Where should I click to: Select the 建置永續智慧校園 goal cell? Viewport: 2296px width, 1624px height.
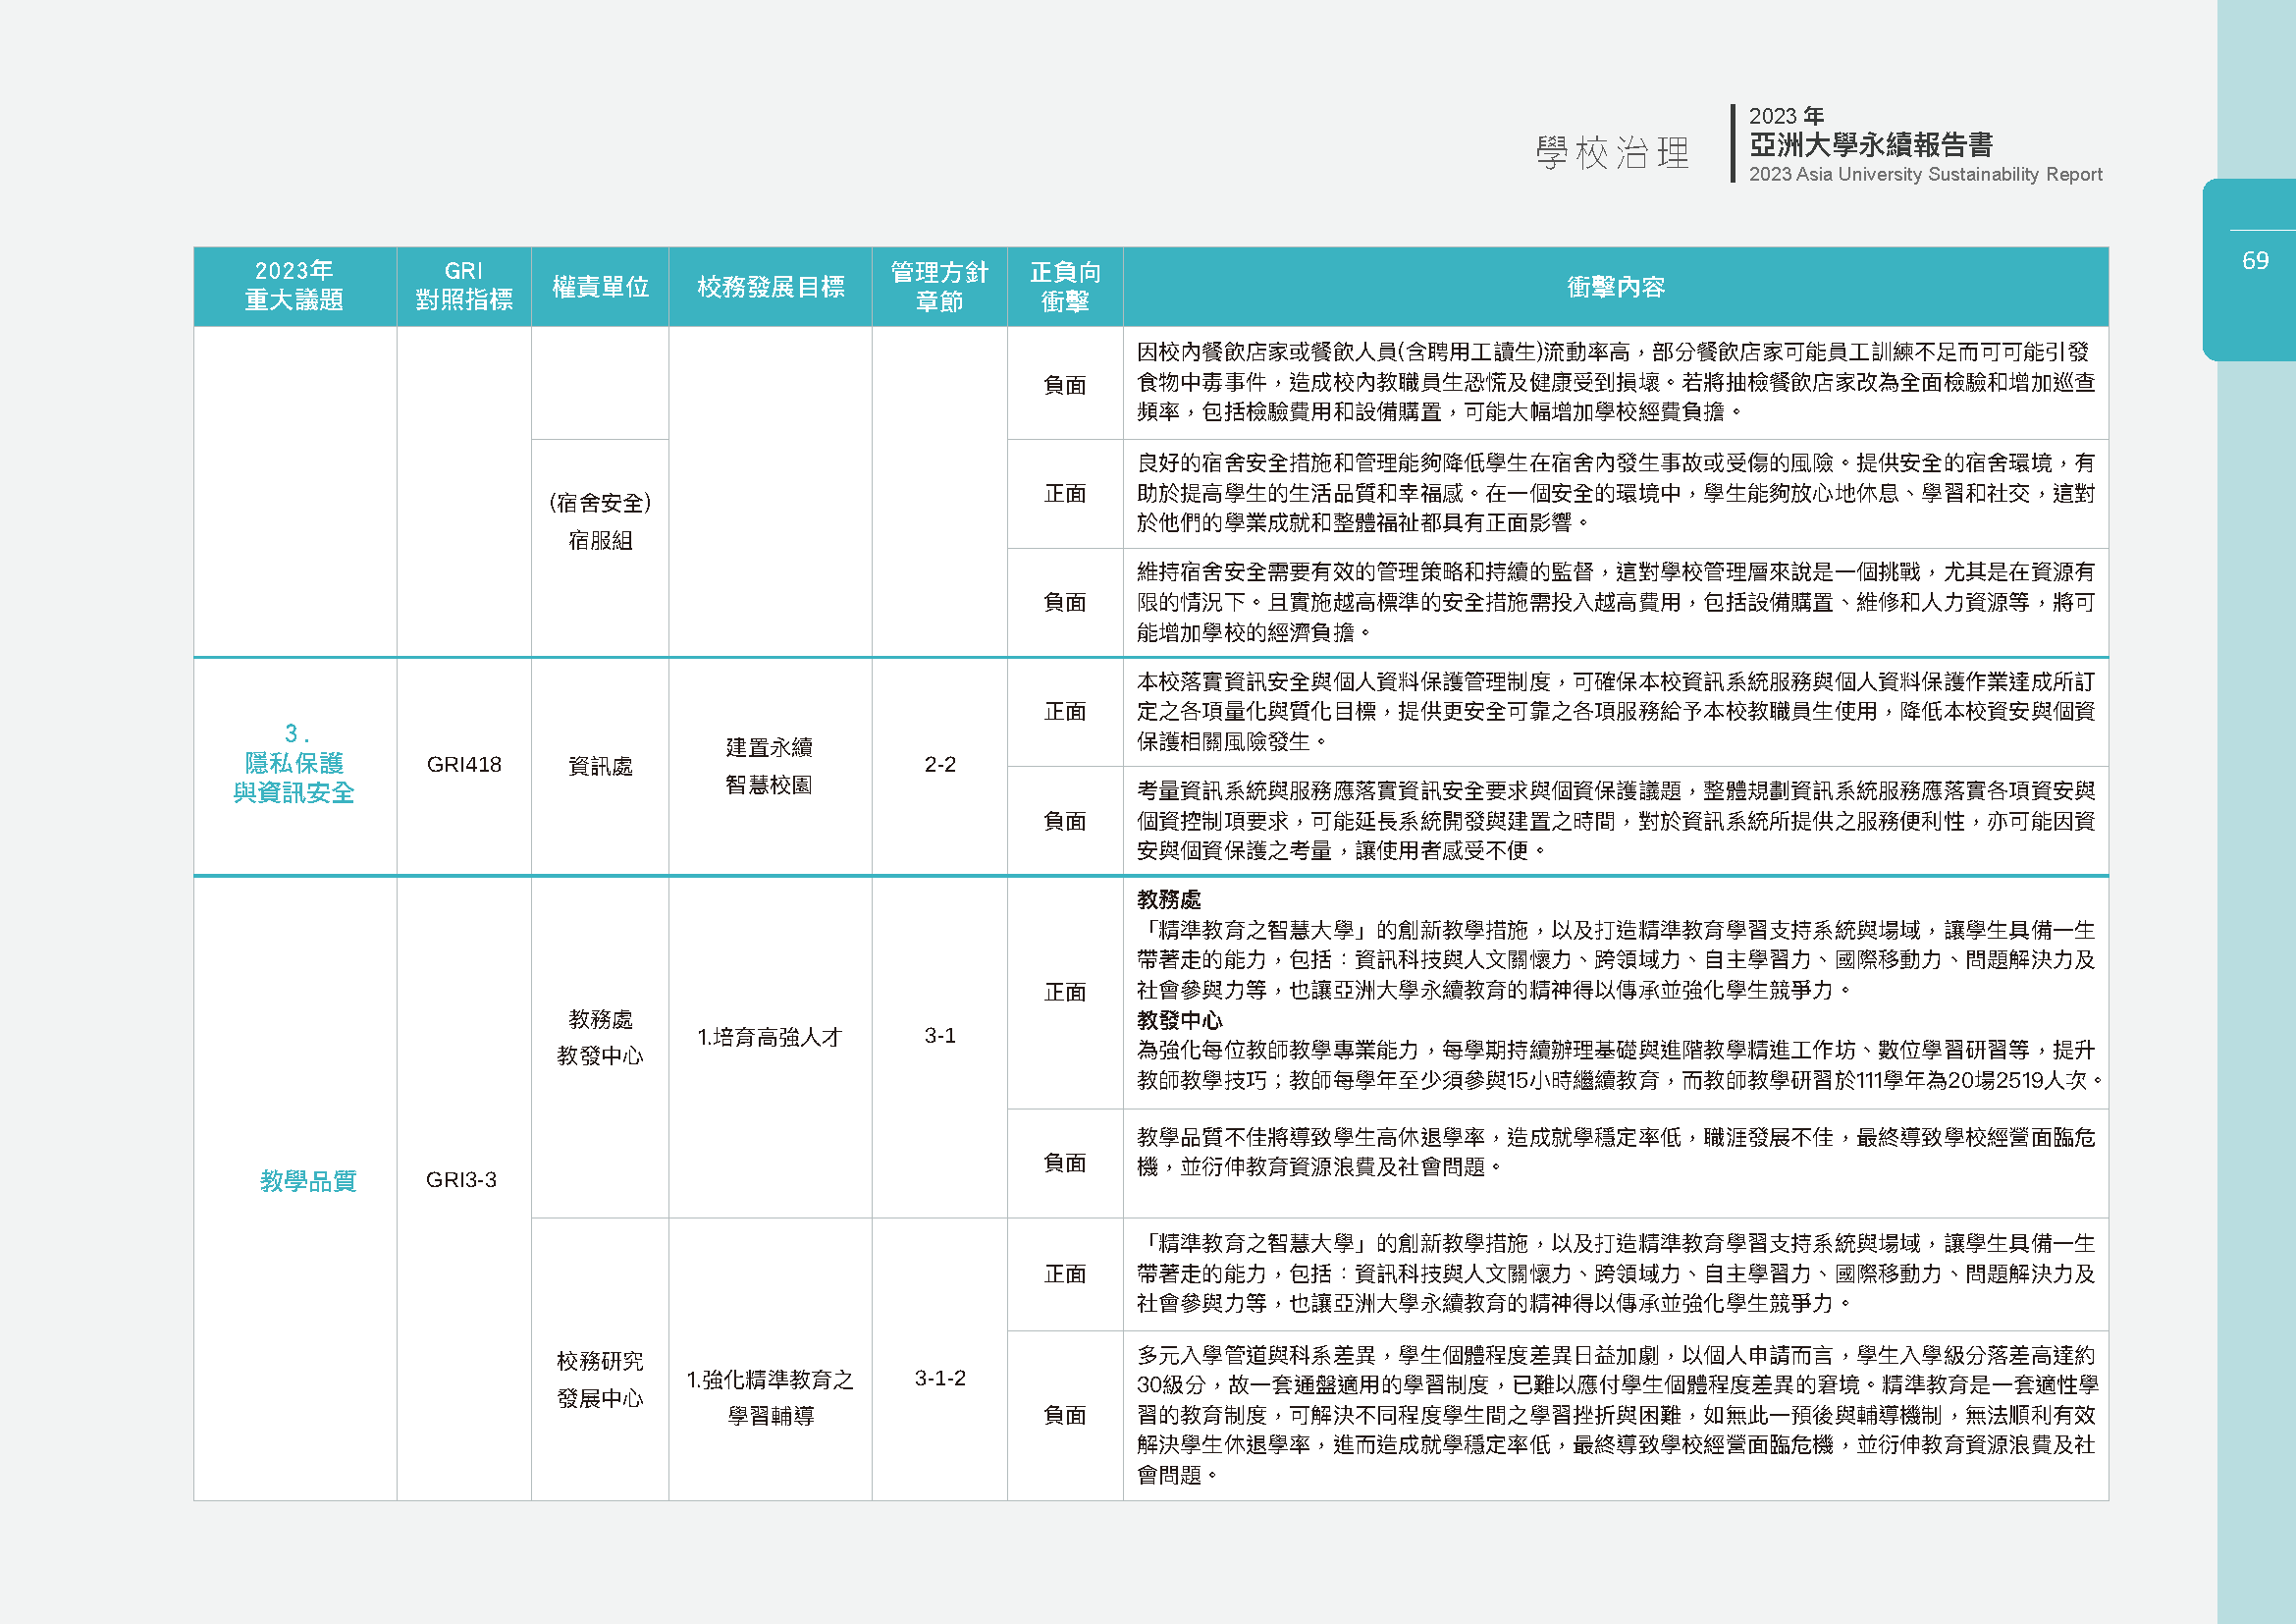click(770, 766)
